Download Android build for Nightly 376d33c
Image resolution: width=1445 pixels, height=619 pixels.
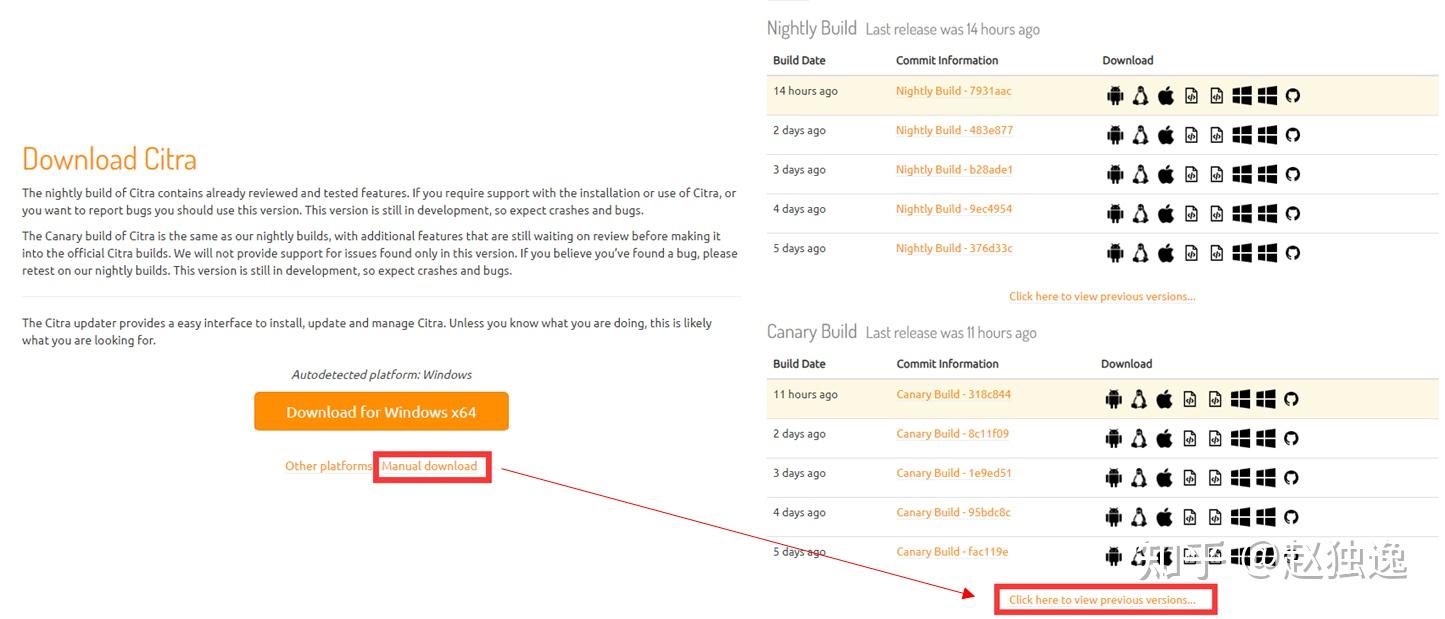[1115, 253]
